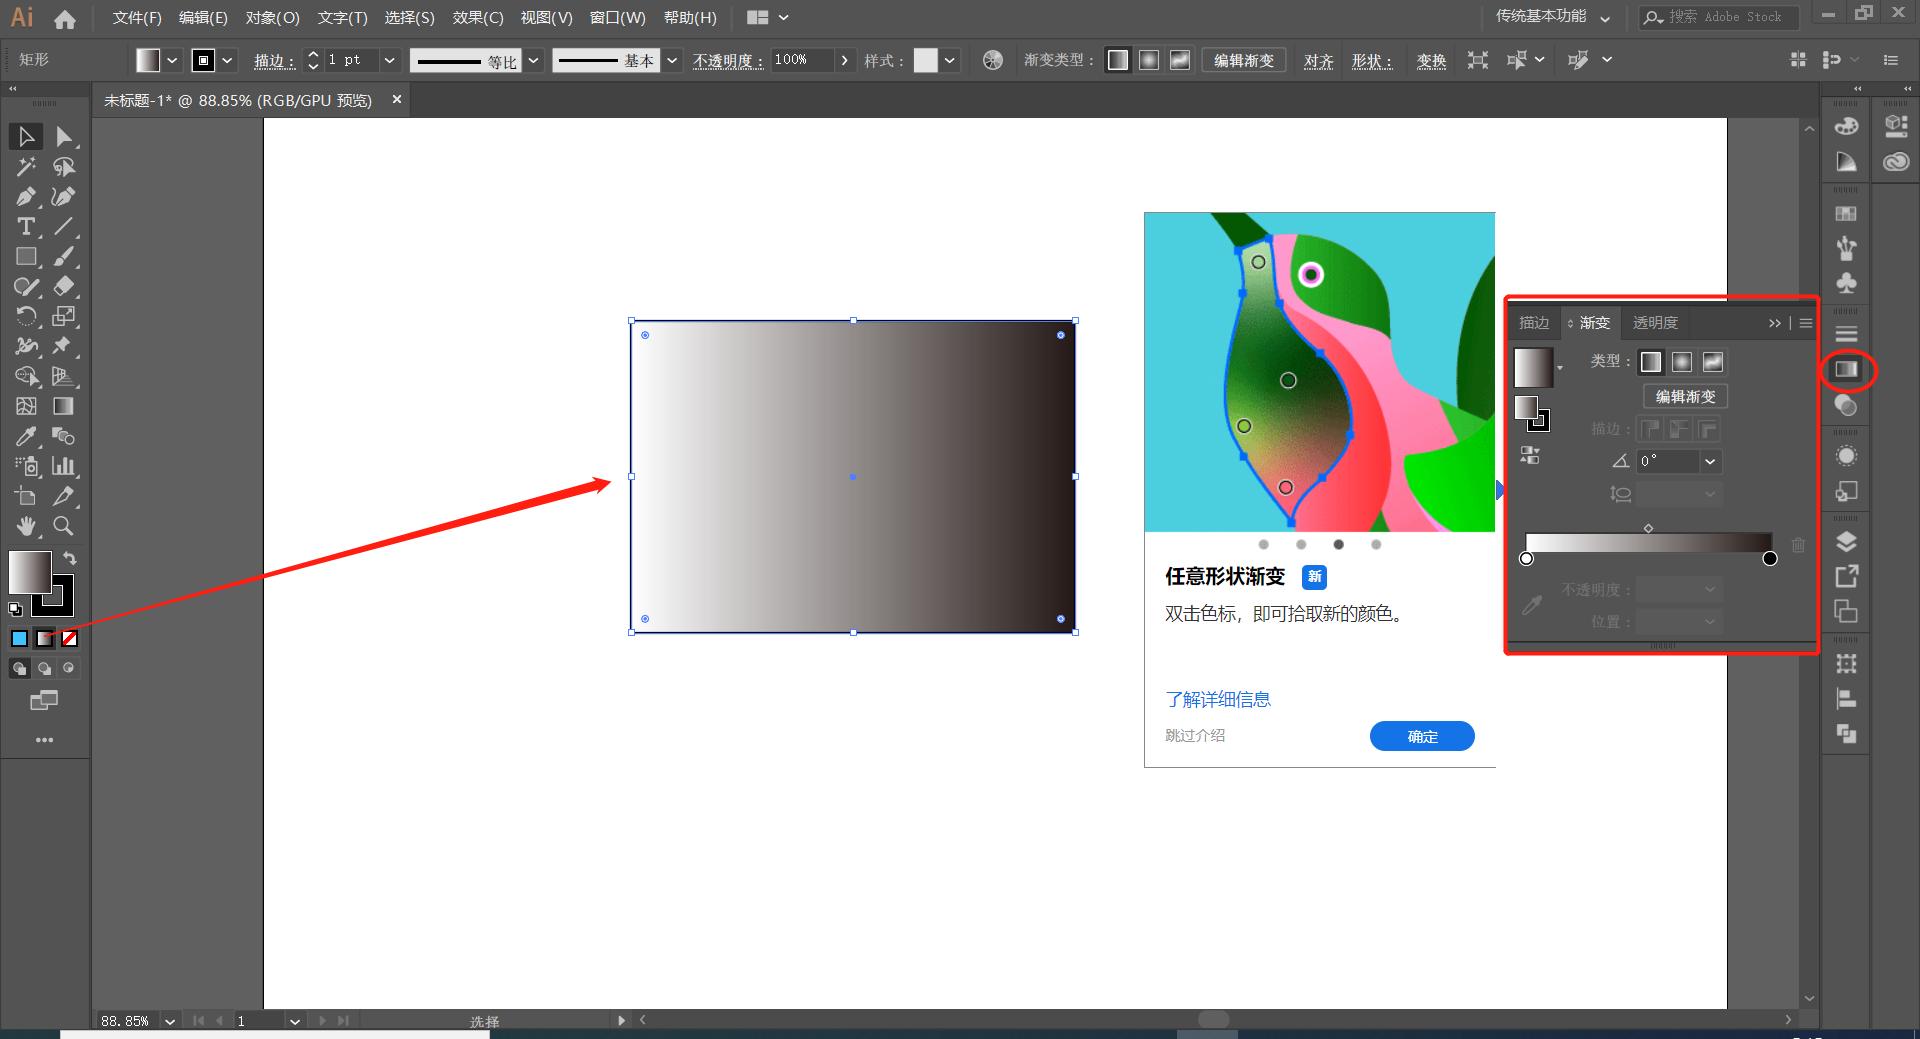Select the Gradient tool in the toolbar
The height and width of the screenshot is (1039, 1920).
click(63, 405)
